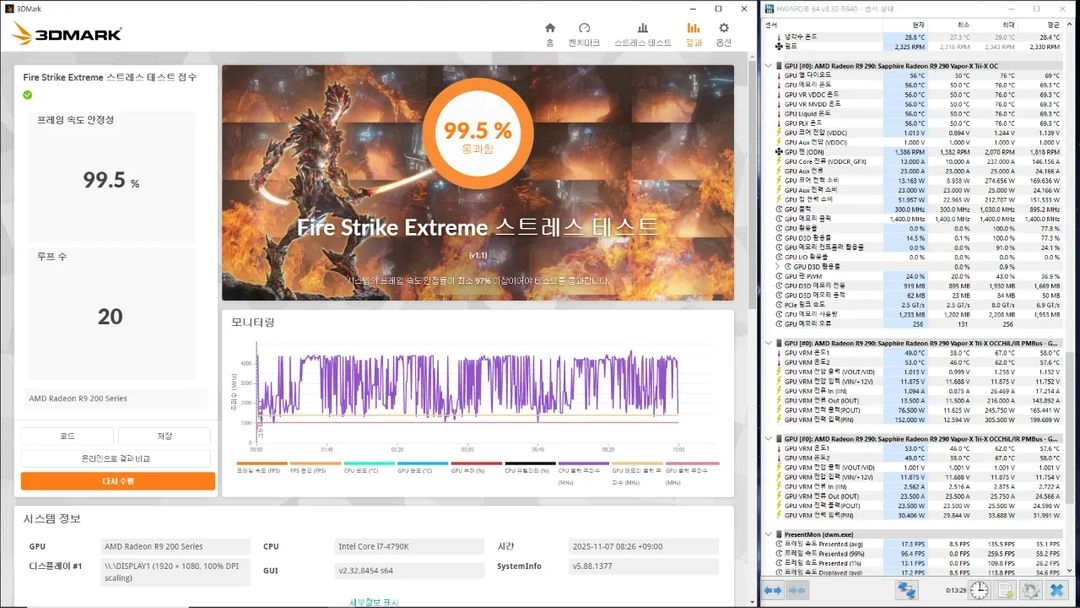Click the HWiNFO clock reset icon

point(979,590)
